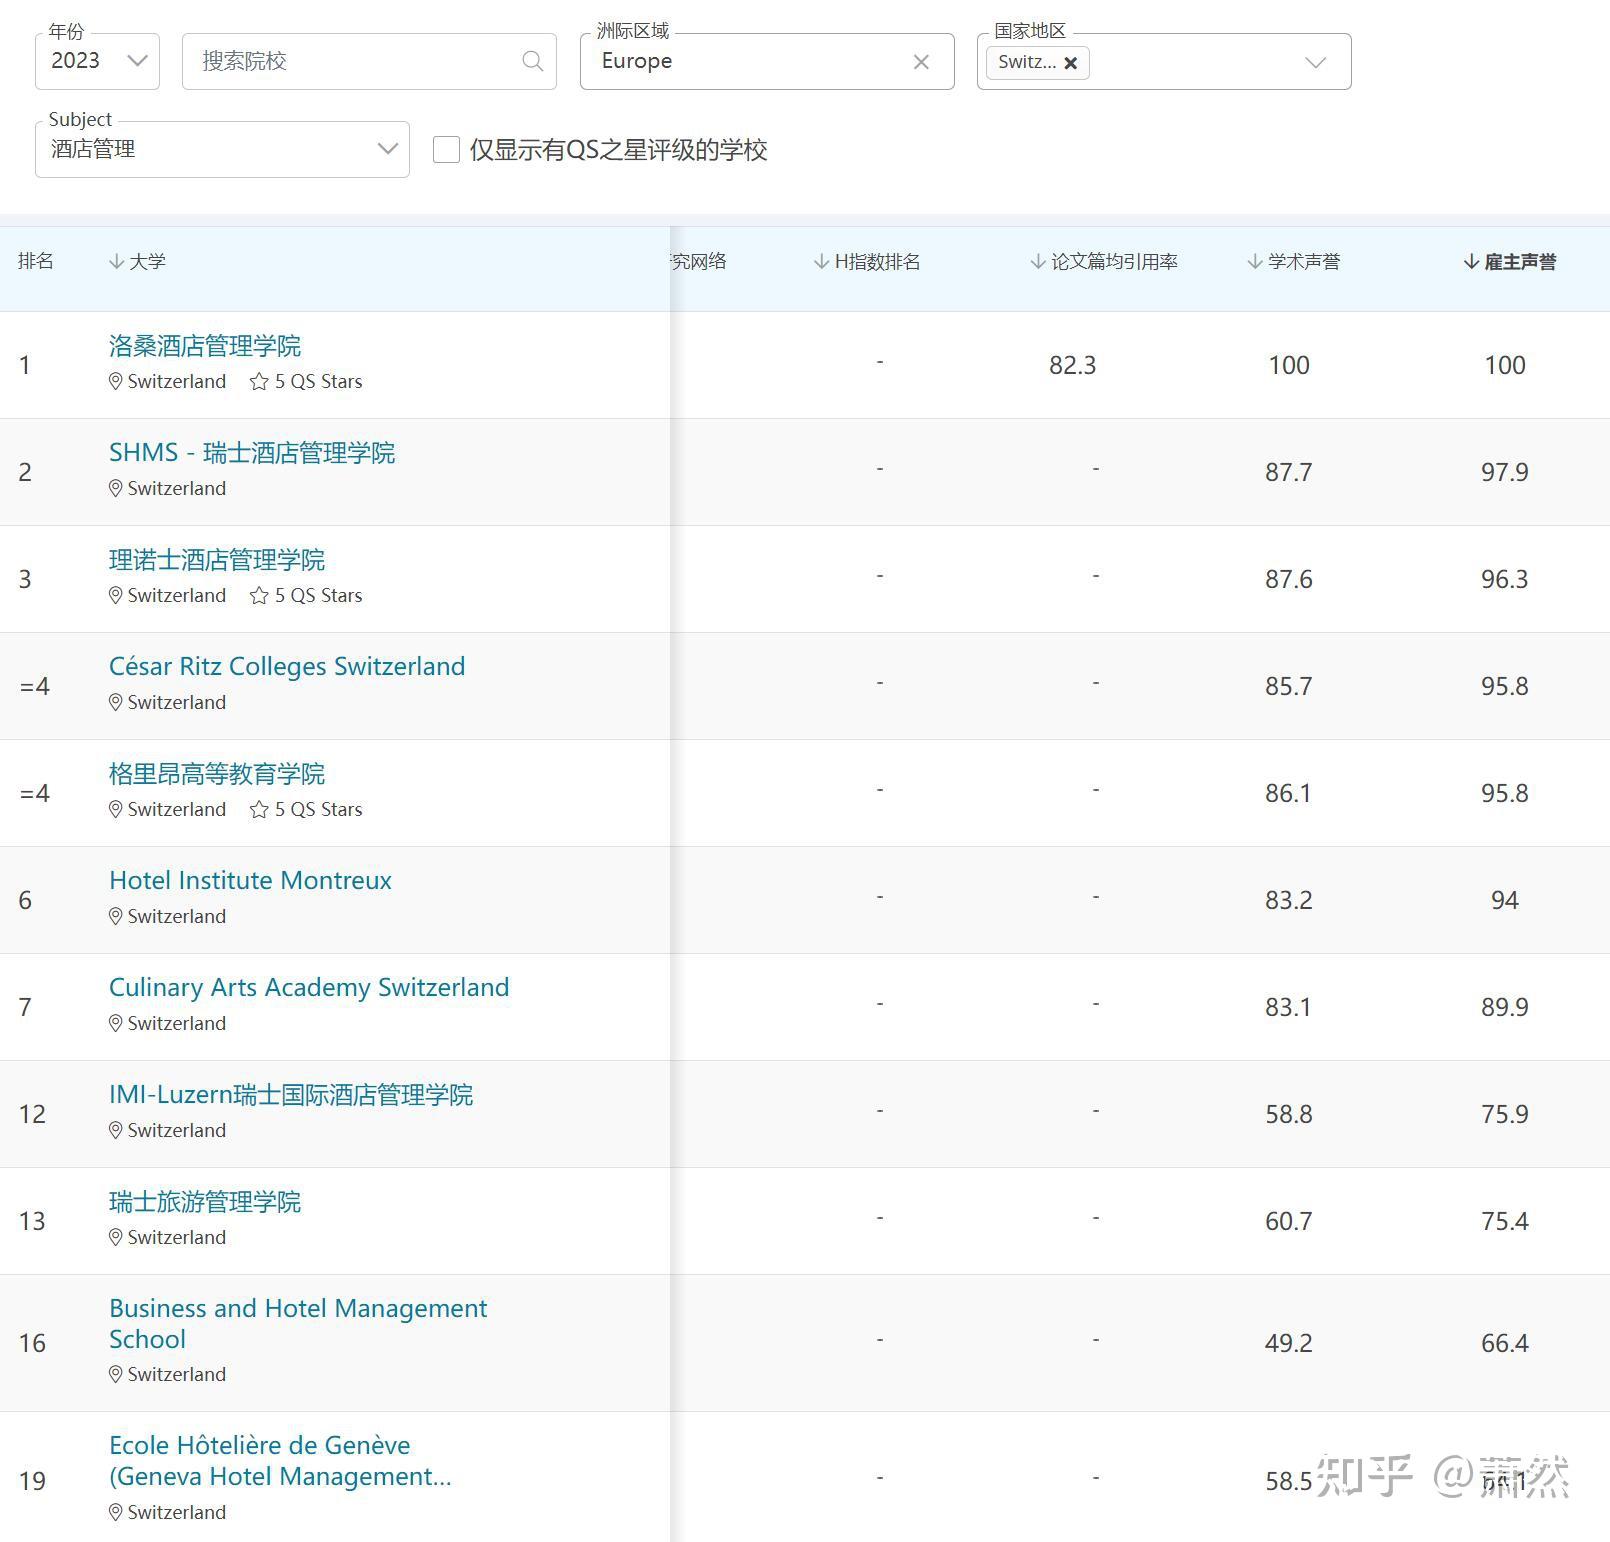Click location pin under SHMS - 瑞士酒店管理学院
1610x1542 pixels.
point(116,488)
